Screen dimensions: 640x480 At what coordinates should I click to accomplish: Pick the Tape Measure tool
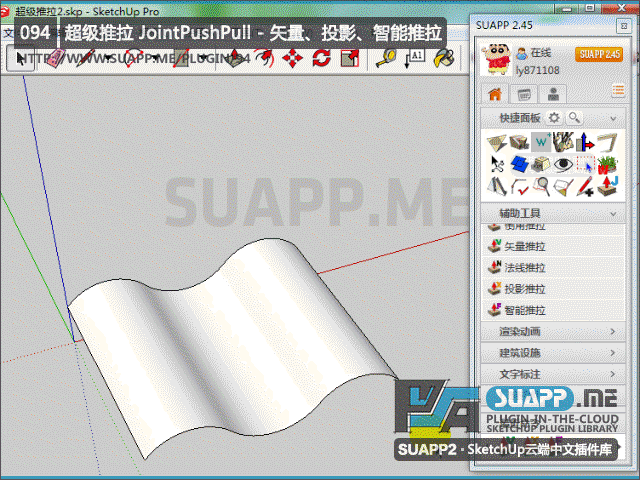pos(386,59)
